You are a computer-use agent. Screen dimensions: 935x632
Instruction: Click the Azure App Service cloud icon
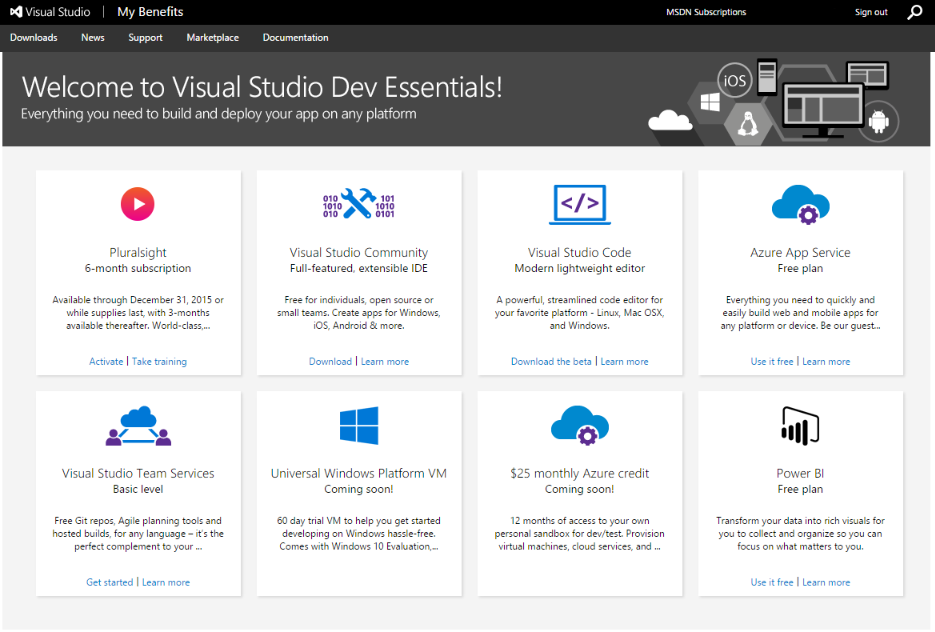point(800,205)
